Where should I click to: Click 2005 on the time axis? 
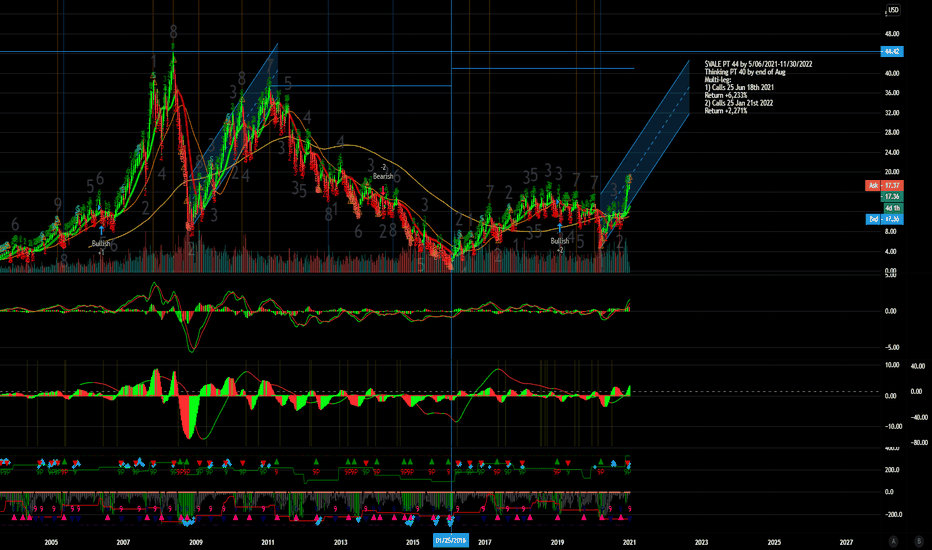coord(51,542)
